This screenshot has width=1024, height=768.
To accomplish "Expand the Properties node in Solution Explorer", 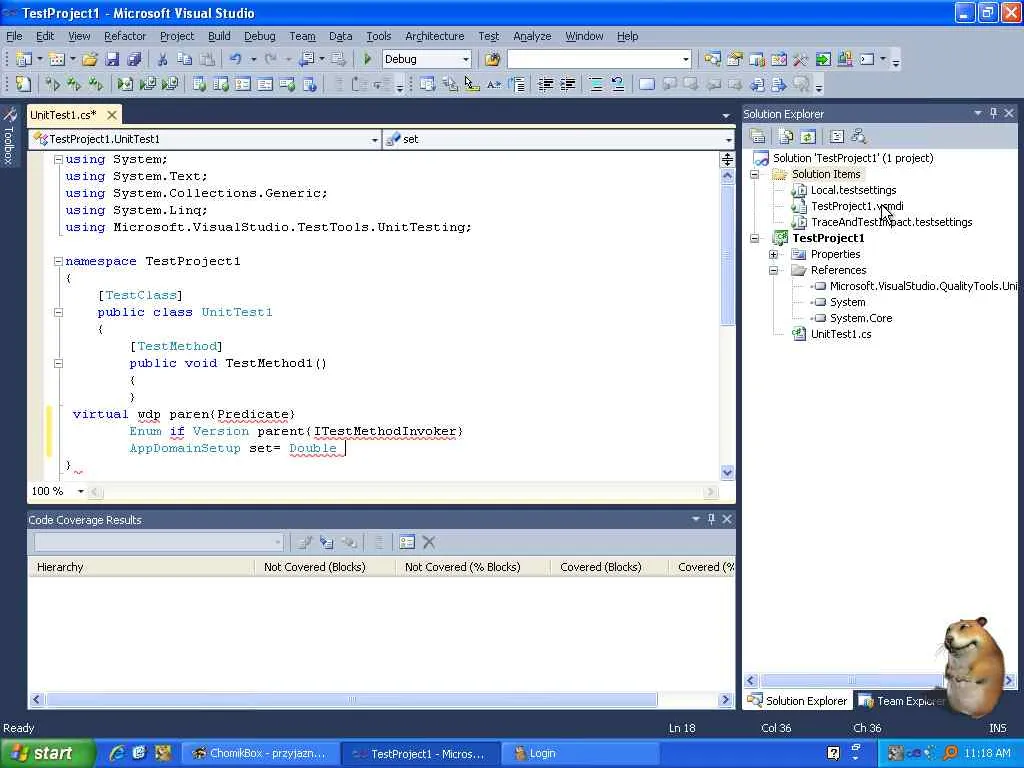I will (x=773, y=255).
